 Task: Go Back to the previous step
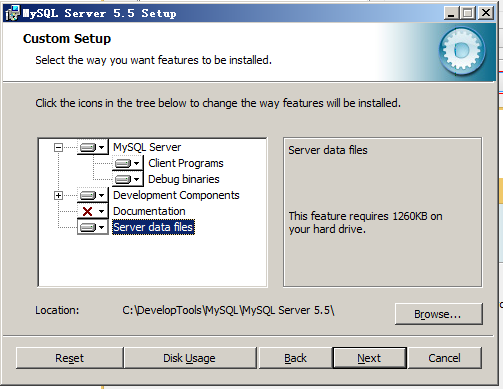pyautogui.click(x=295, y=358)
